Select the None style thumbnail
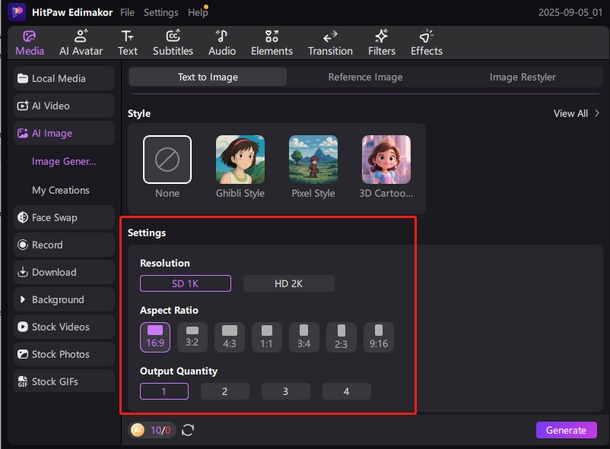This screenshot has height=449, width=610. click(167, 160)
